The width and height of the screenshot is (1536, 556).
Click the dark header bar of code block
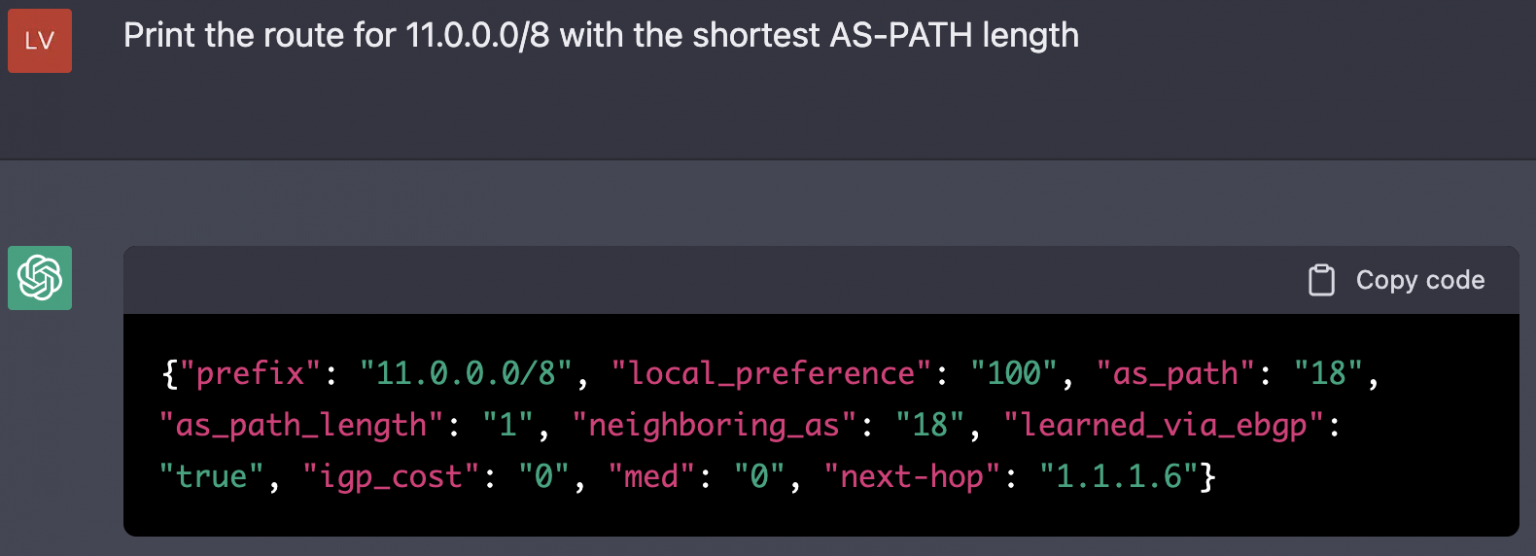(x=821, y=280)
